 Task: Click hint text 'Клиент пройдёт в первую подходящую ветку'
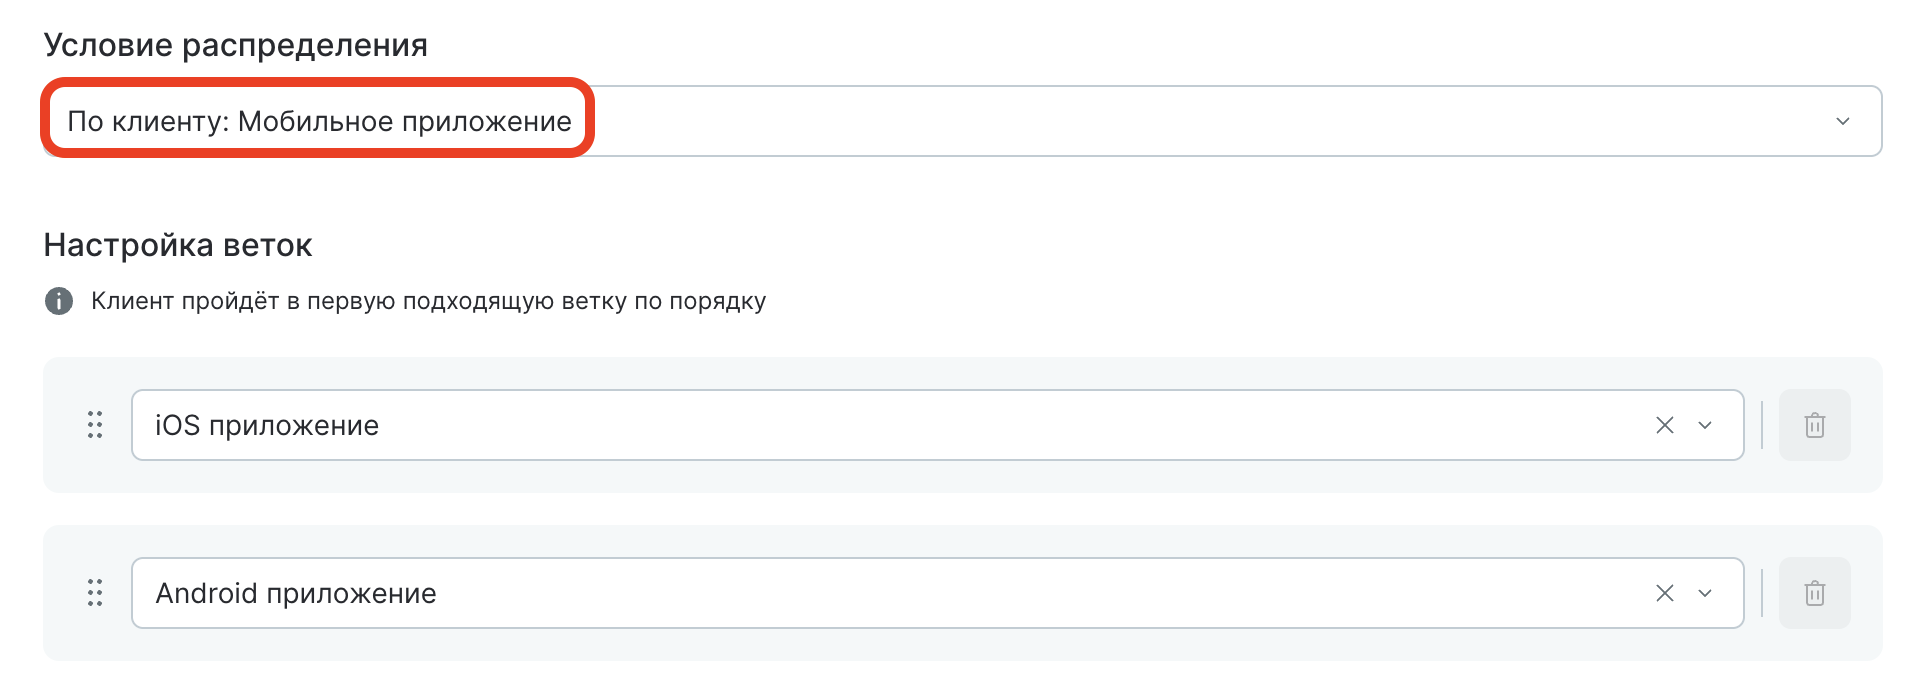pos(428,301)
